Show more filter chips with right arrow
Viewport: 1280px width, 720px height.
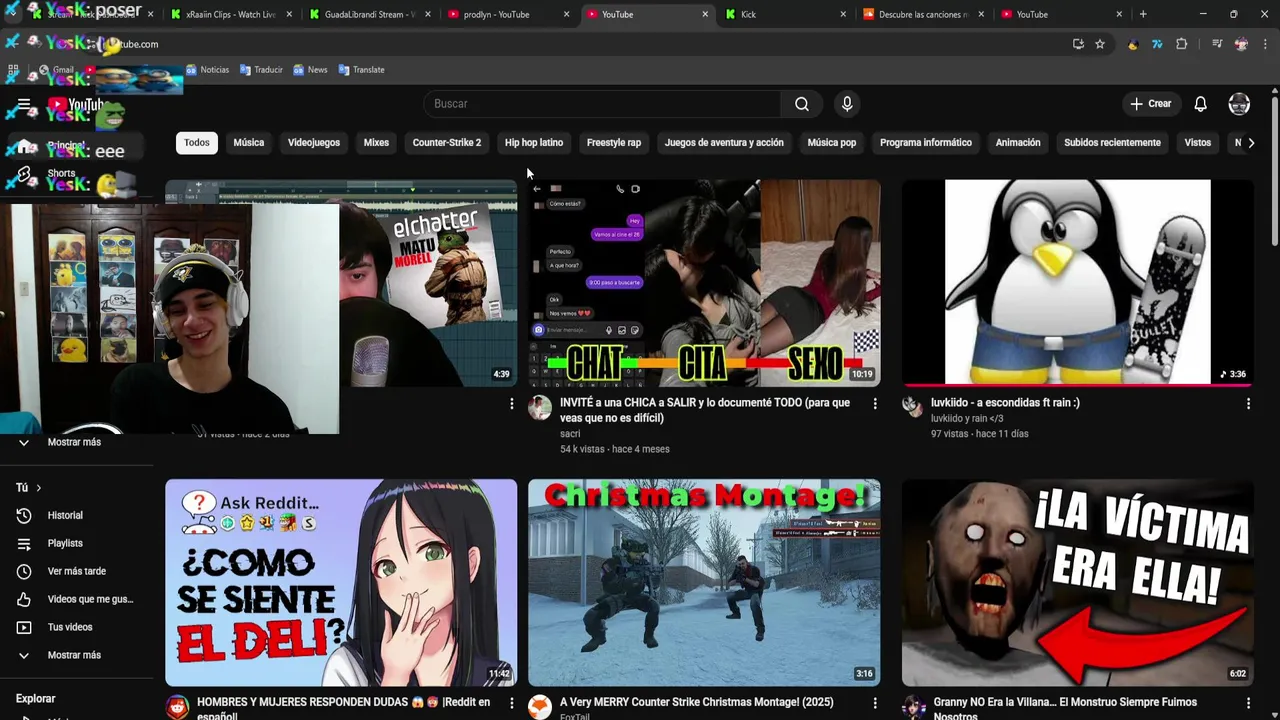(x=1251, y=143)
